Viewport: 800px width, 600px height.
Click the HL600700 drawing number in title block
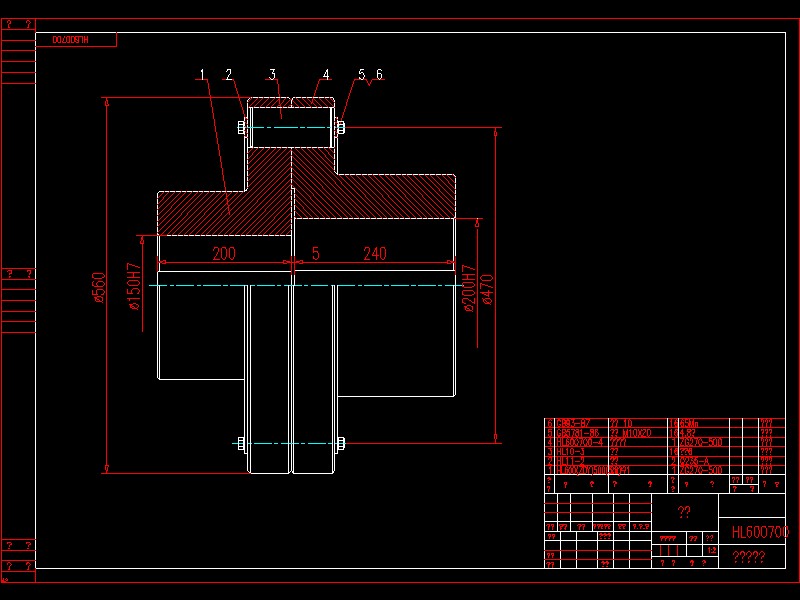[760, 533]
